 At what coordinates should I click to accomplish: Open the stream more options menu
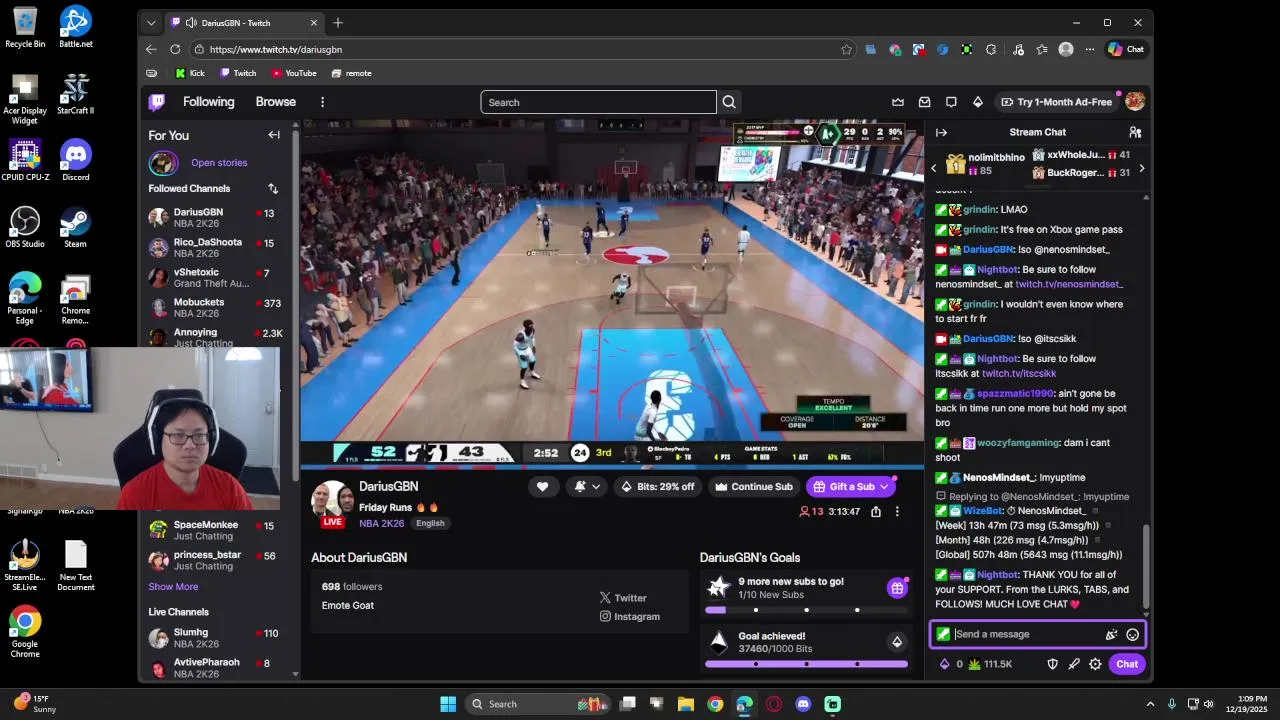[897, 511]
